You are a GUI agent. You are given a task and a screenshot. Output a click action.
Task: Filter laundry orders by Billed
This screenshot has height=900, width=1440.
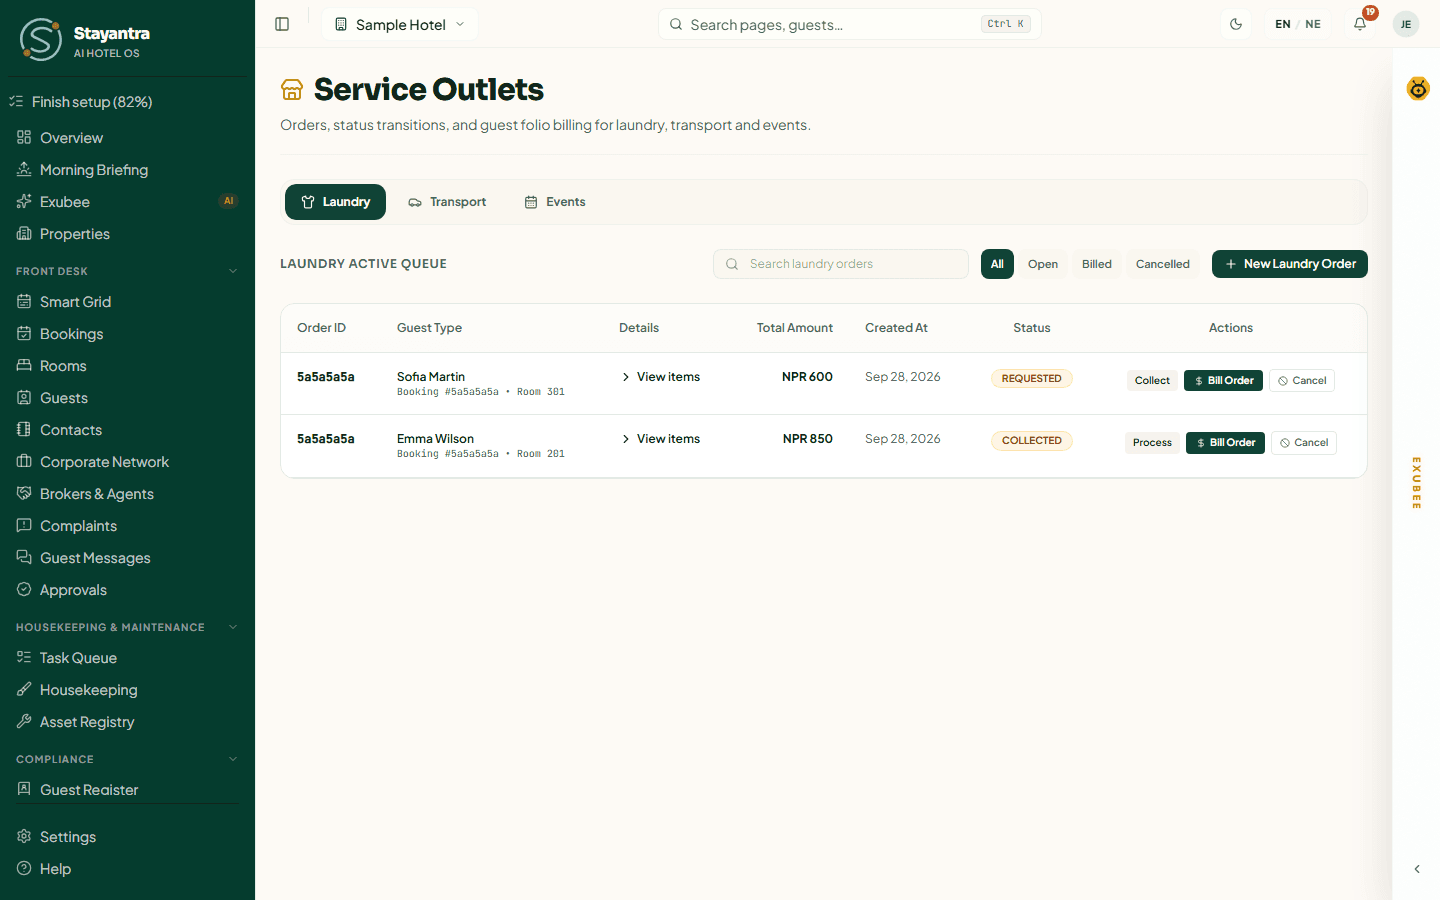(1097, 264)
